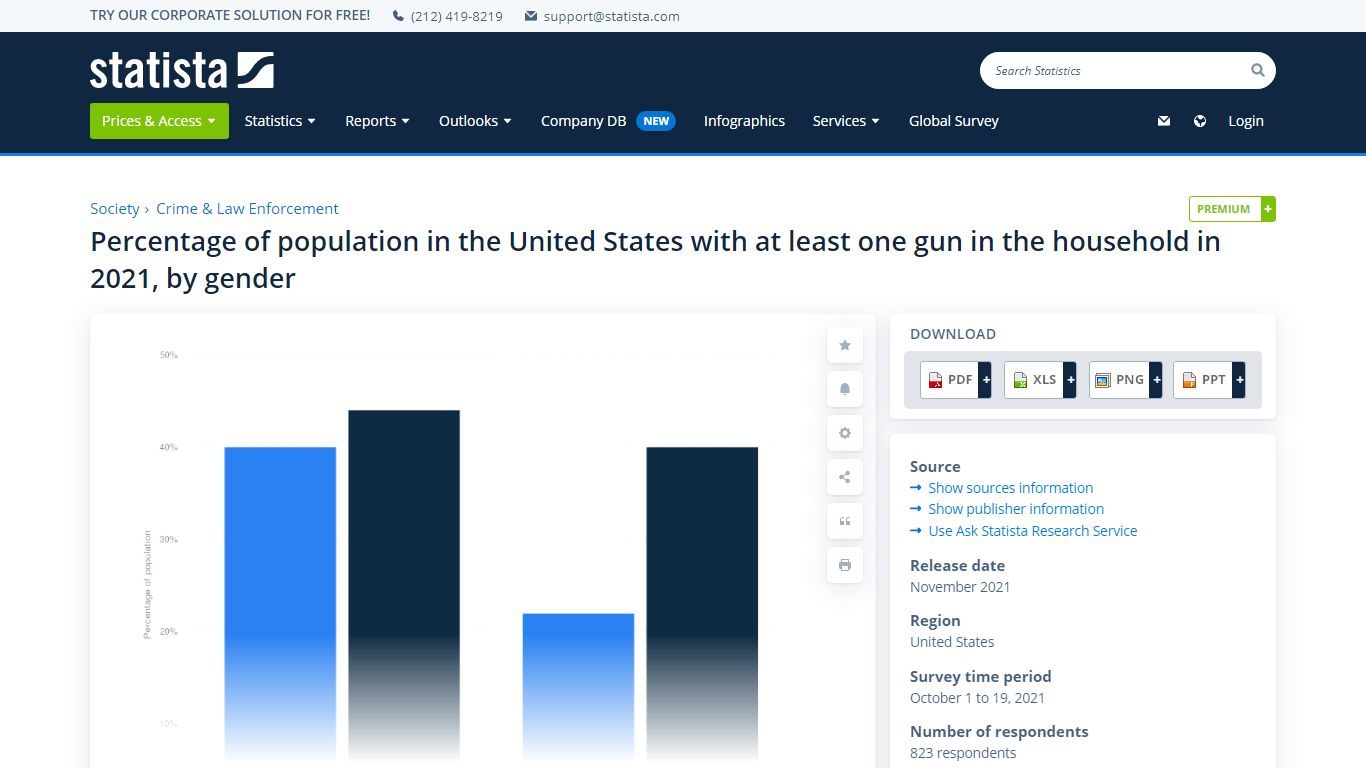Download the statistic as XLS

(1040, 380)
